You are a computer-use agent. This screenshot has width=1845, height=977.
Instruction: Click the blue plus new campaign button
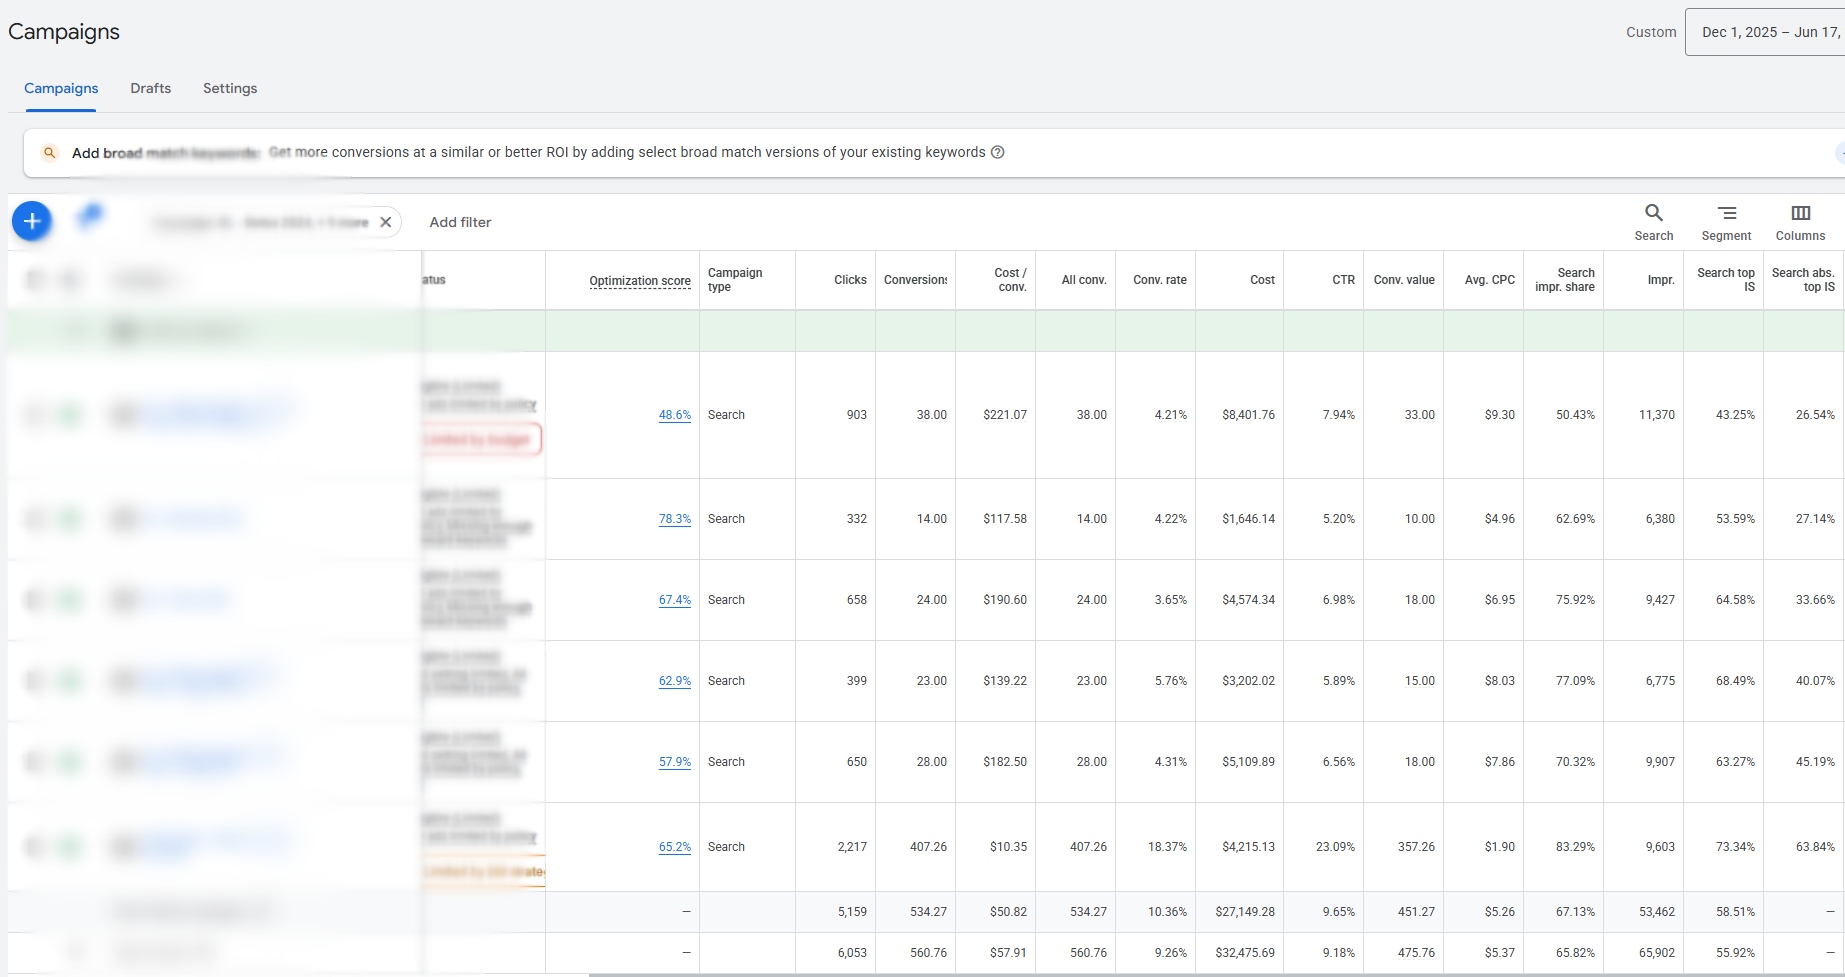(32, 221)
